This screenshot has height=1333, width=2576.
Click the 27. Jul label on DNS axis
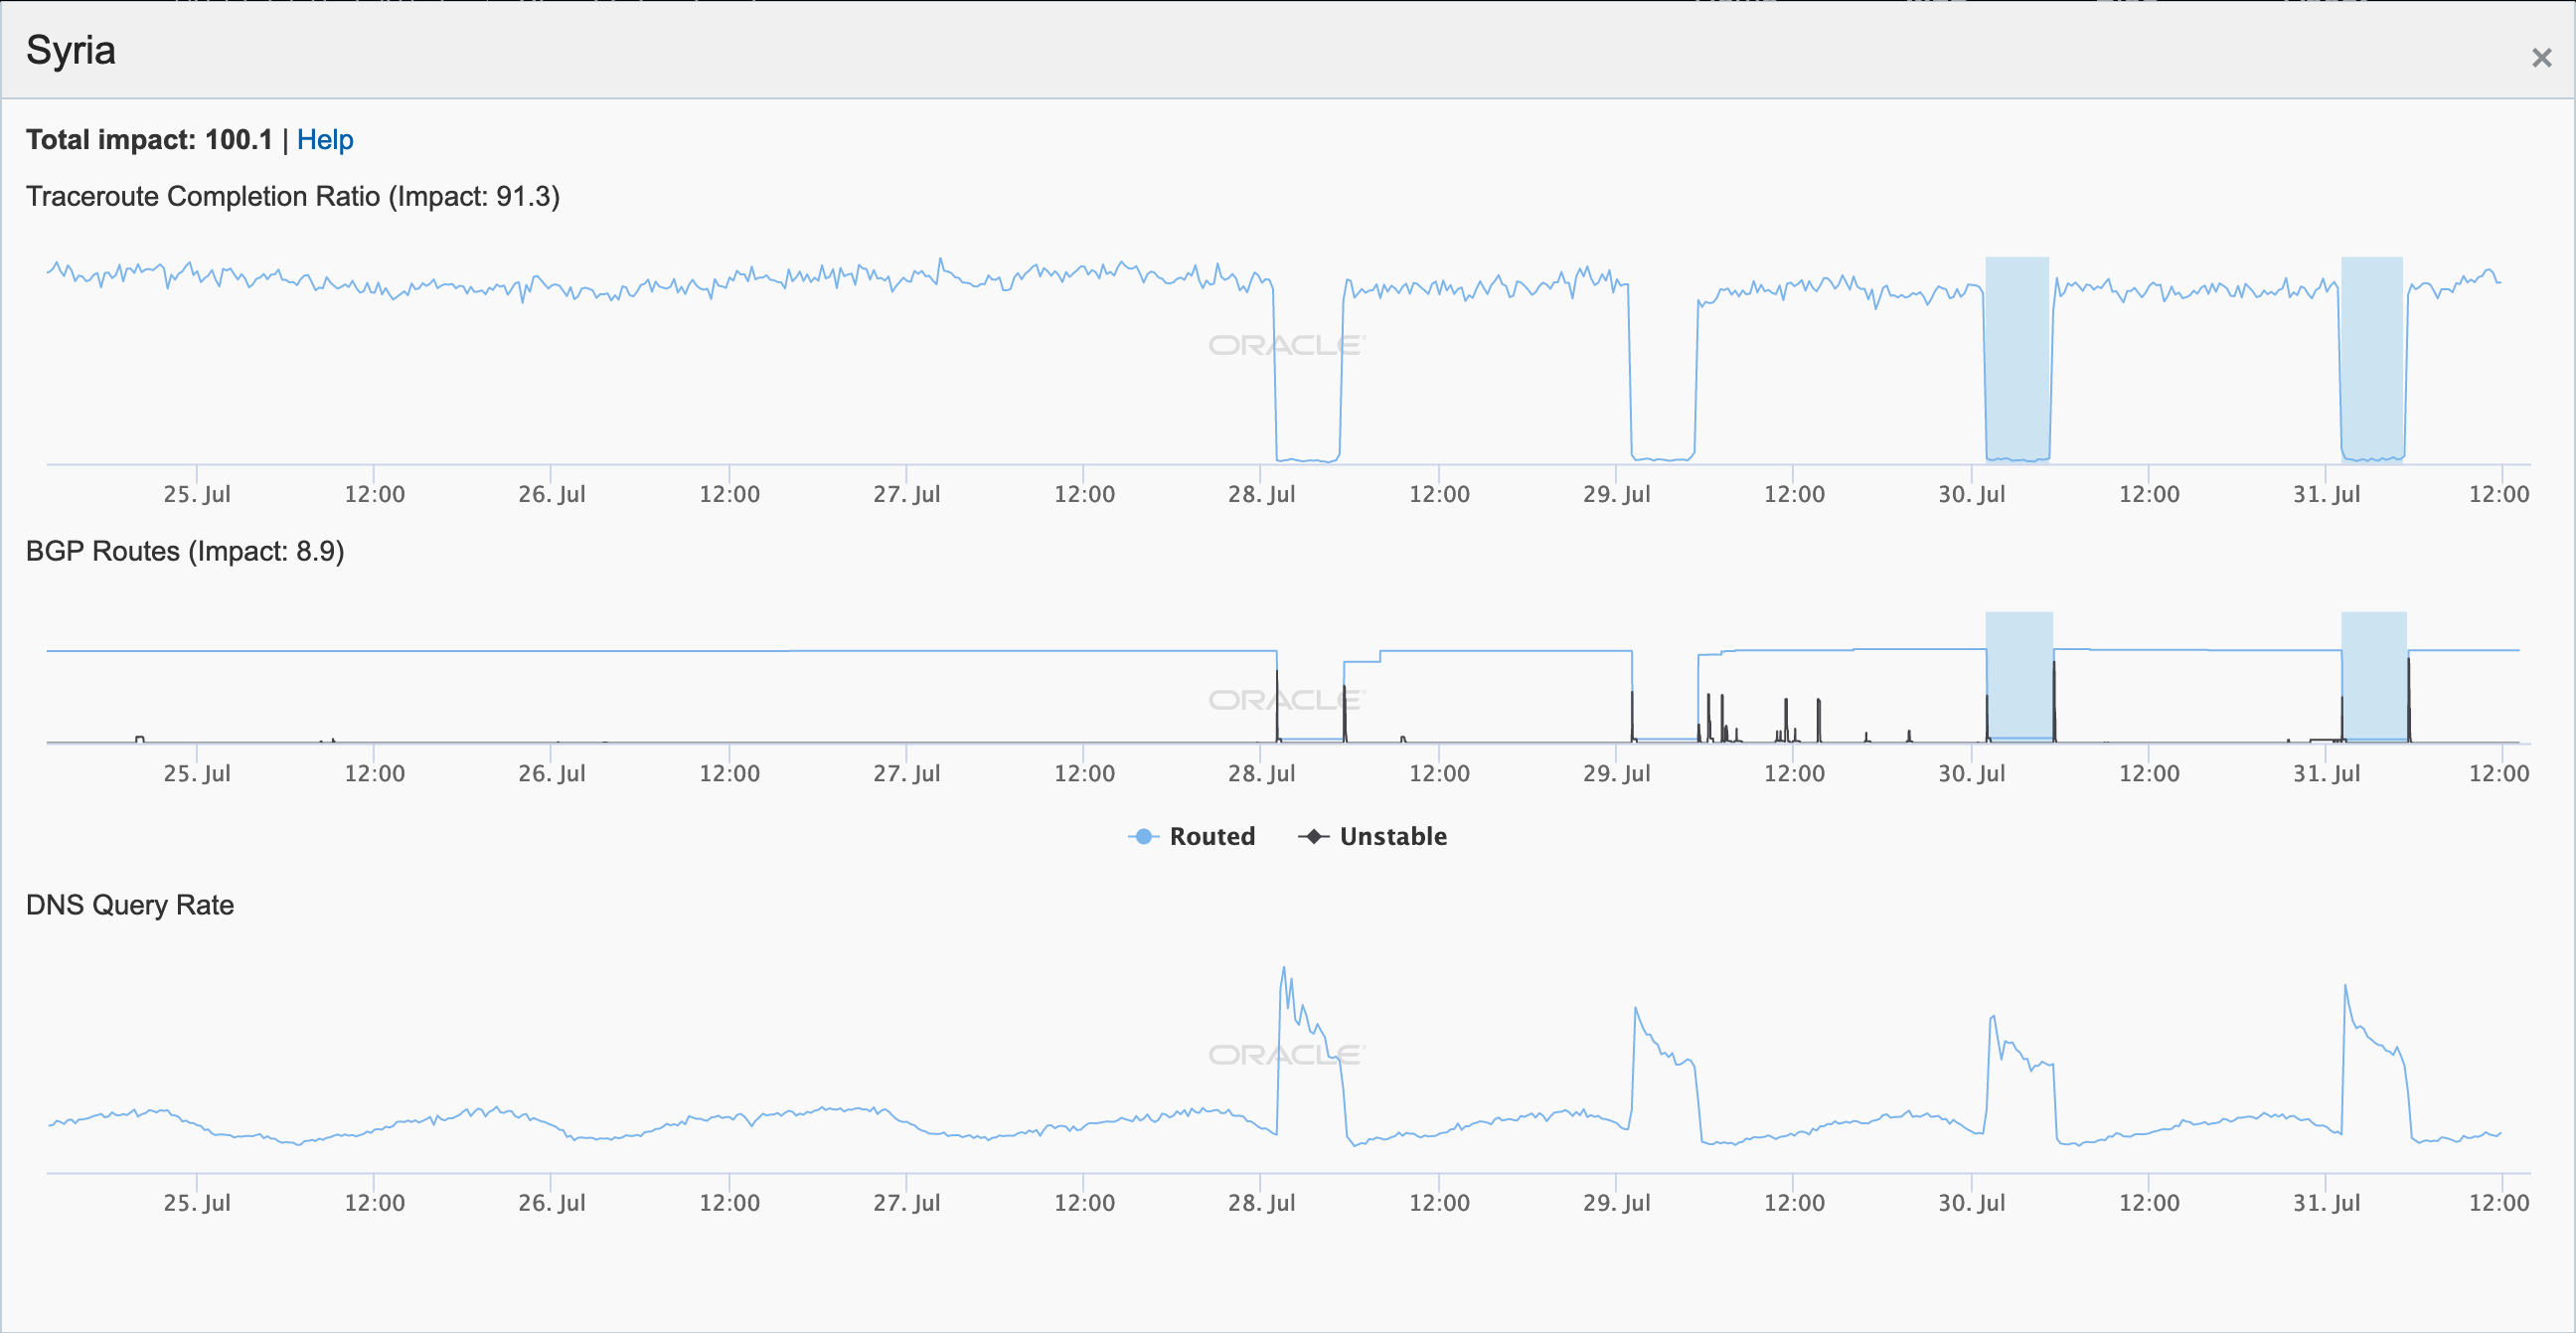click(x=906, y=1202)
